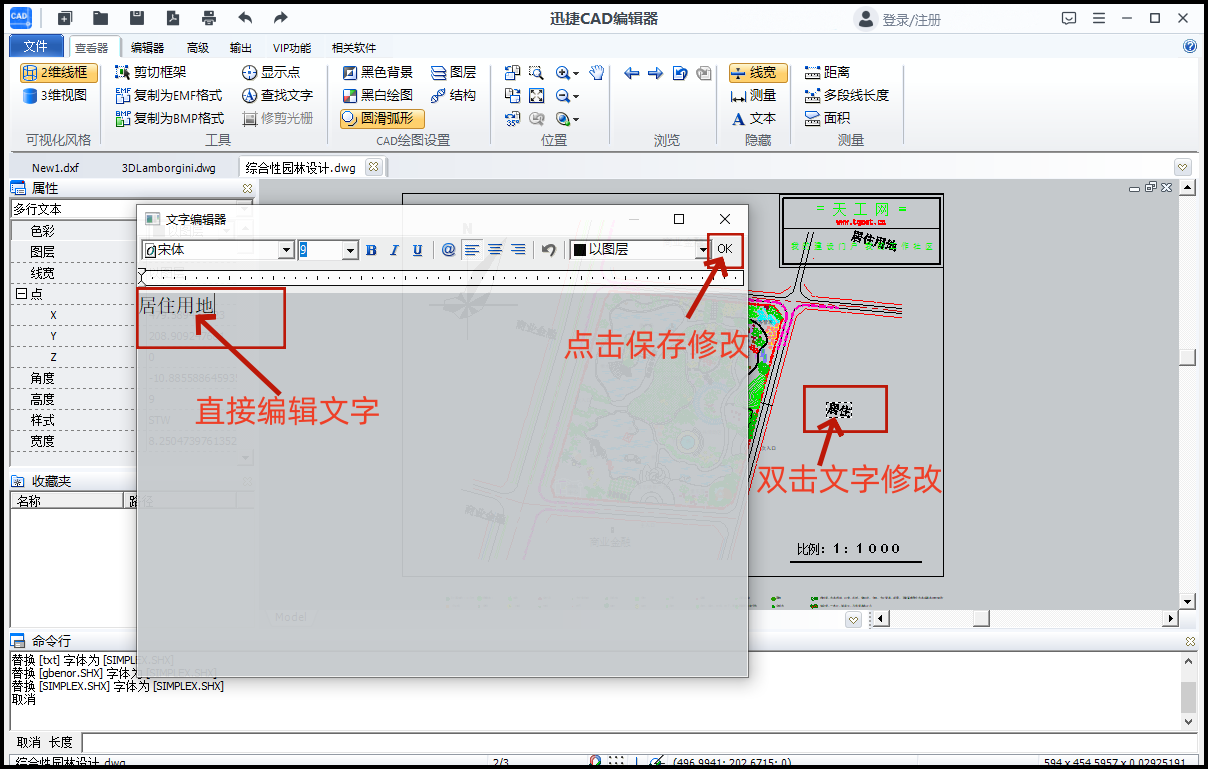Open the Find Text (查找文字) tool

[277, 96]
